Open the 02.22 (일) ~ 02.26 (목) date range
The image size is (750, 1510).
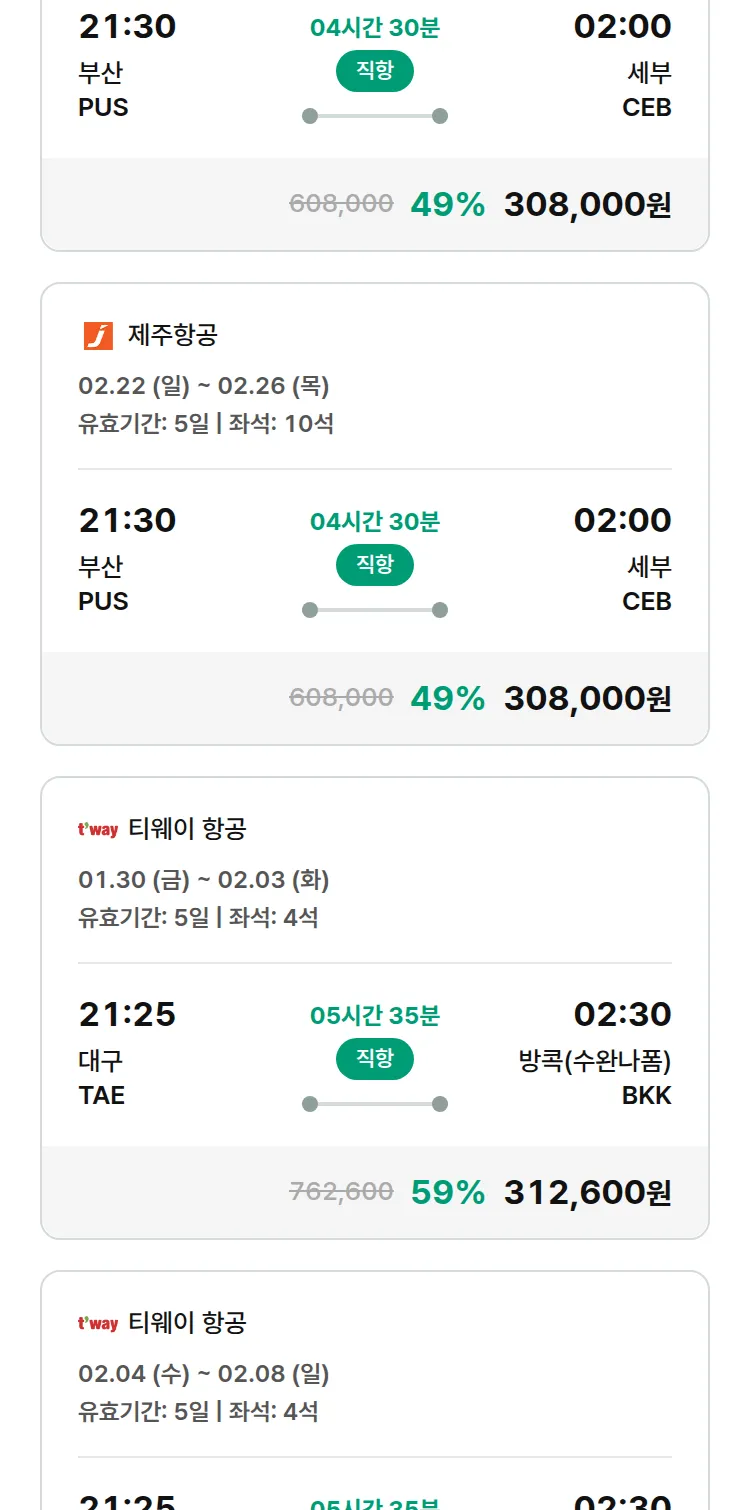coord(204,385)
